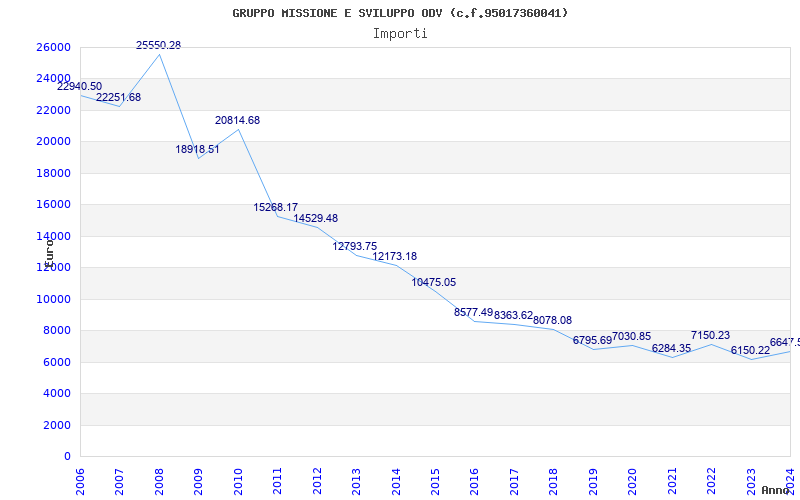The image size is (800, 500).
Task: Select the 6284.35 data label
Action: tap(671, 348)
